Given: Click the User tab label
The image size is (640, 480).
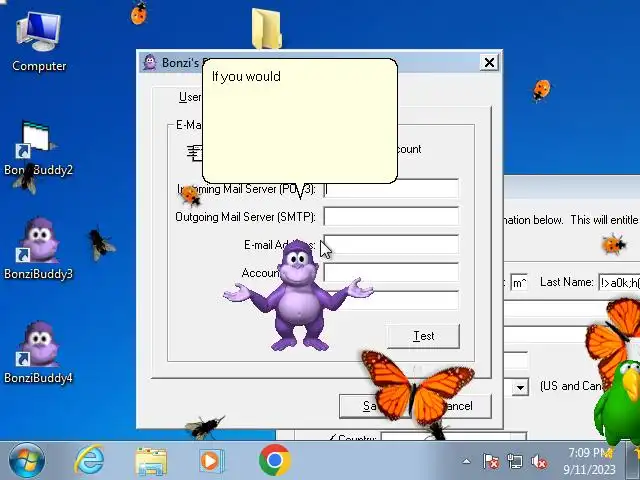Looking at the screenshot, I should [190, 97].
